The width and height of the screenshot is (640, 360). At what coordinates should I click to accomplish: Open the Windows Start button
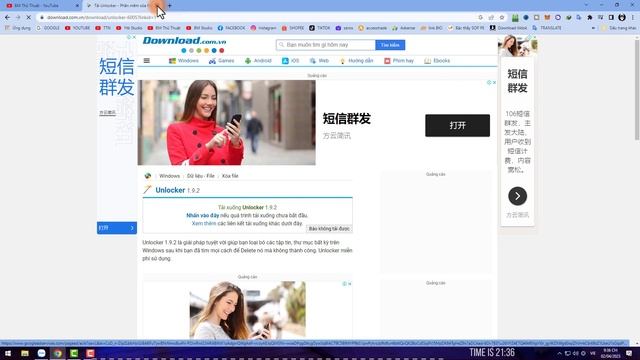tap(8, 353)
